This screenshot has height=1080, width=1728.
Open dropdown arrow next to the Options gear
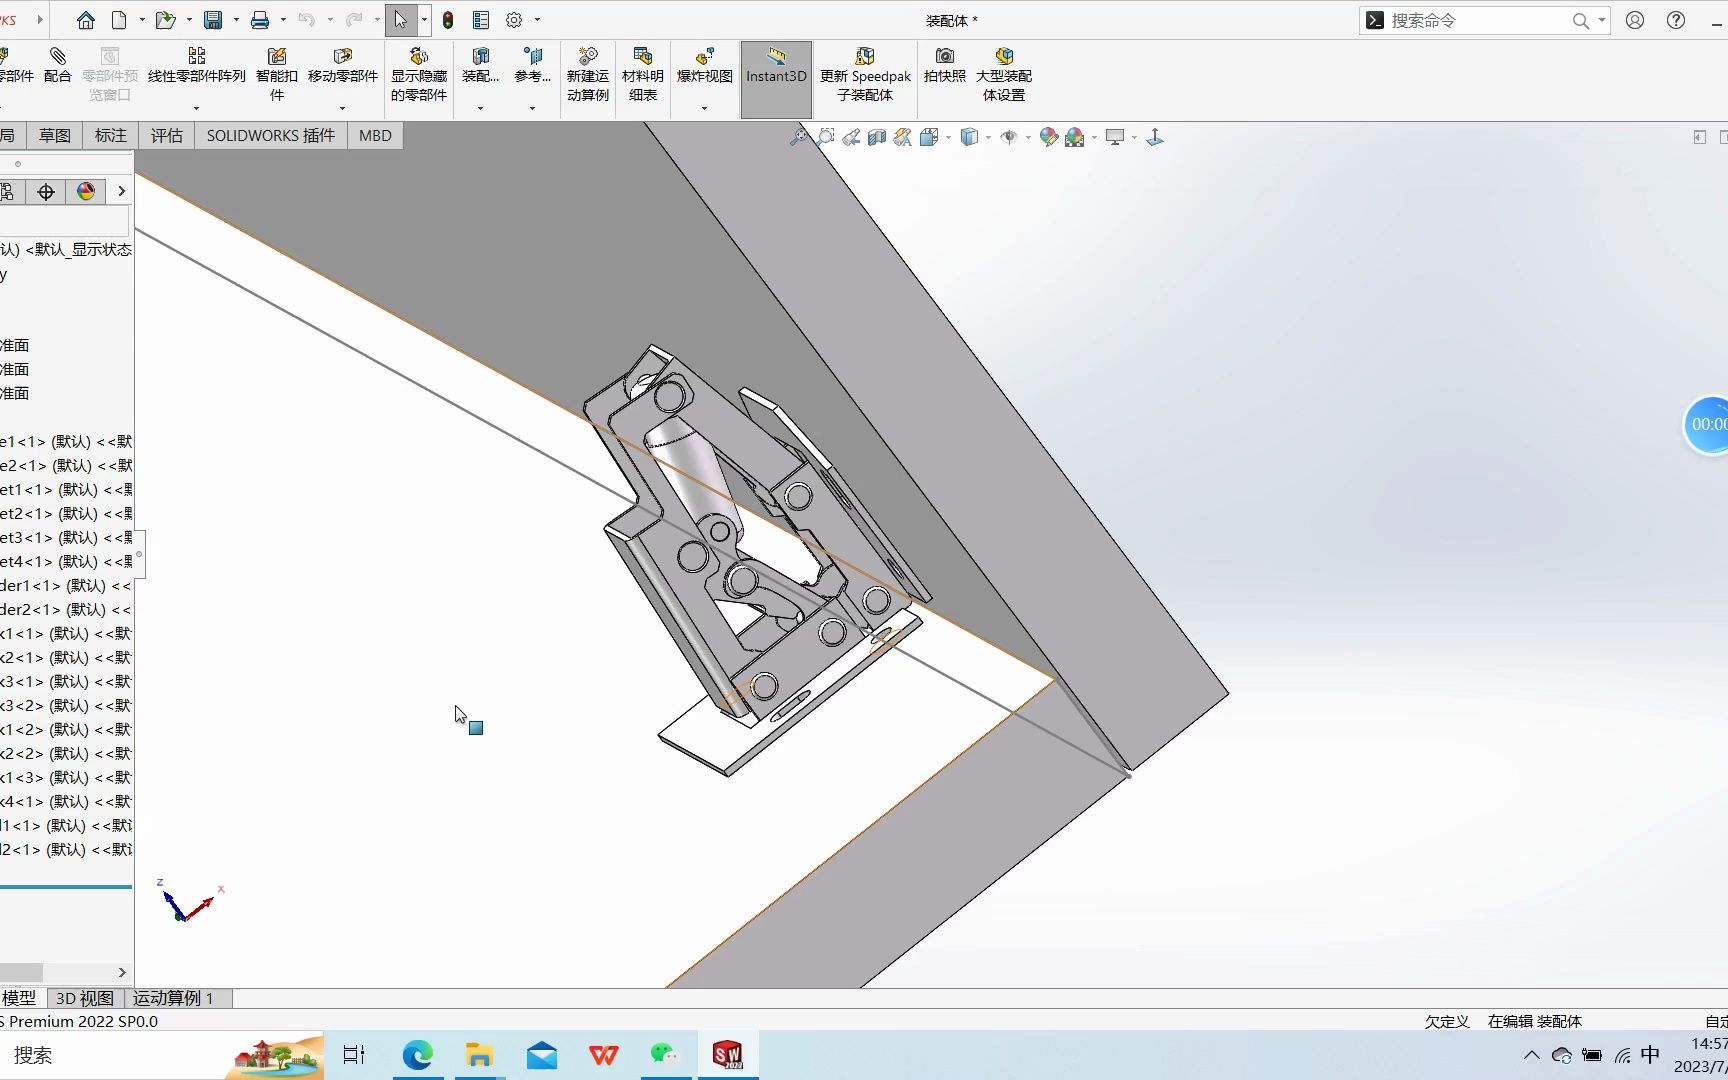click(x=537, y=20)
